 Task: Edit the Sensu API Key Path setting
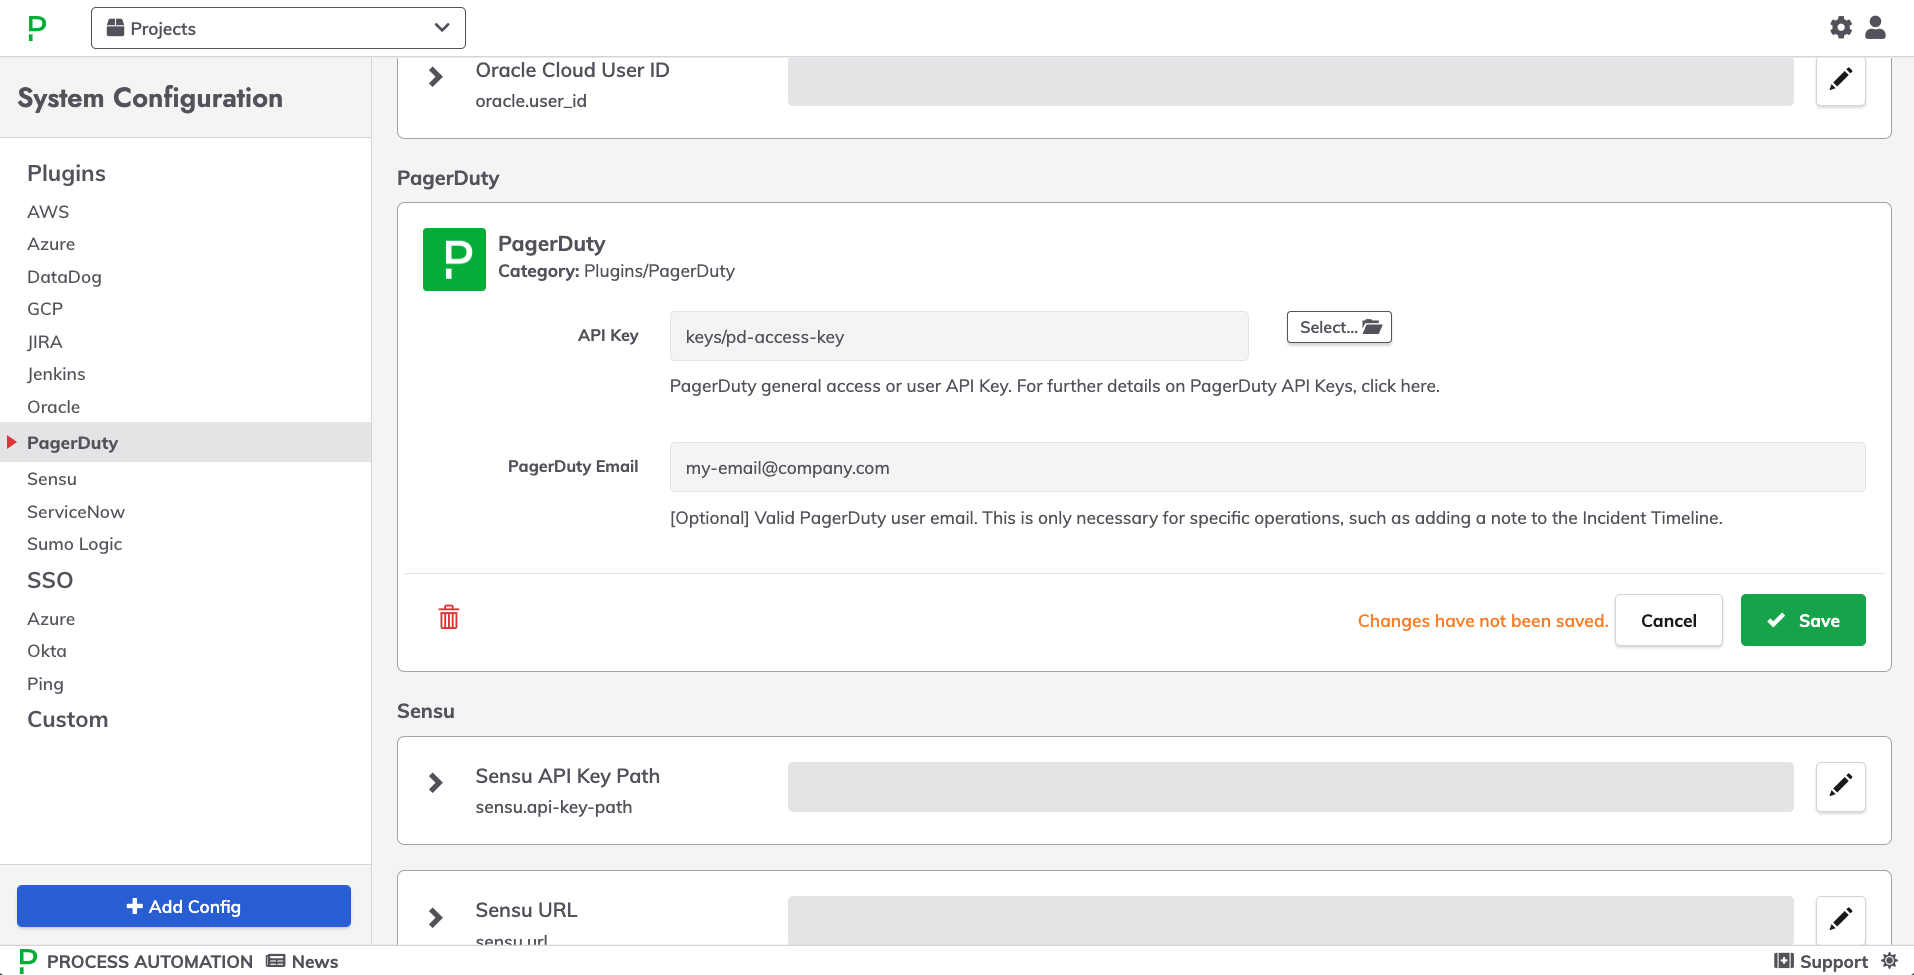(x=1841, y=786)
